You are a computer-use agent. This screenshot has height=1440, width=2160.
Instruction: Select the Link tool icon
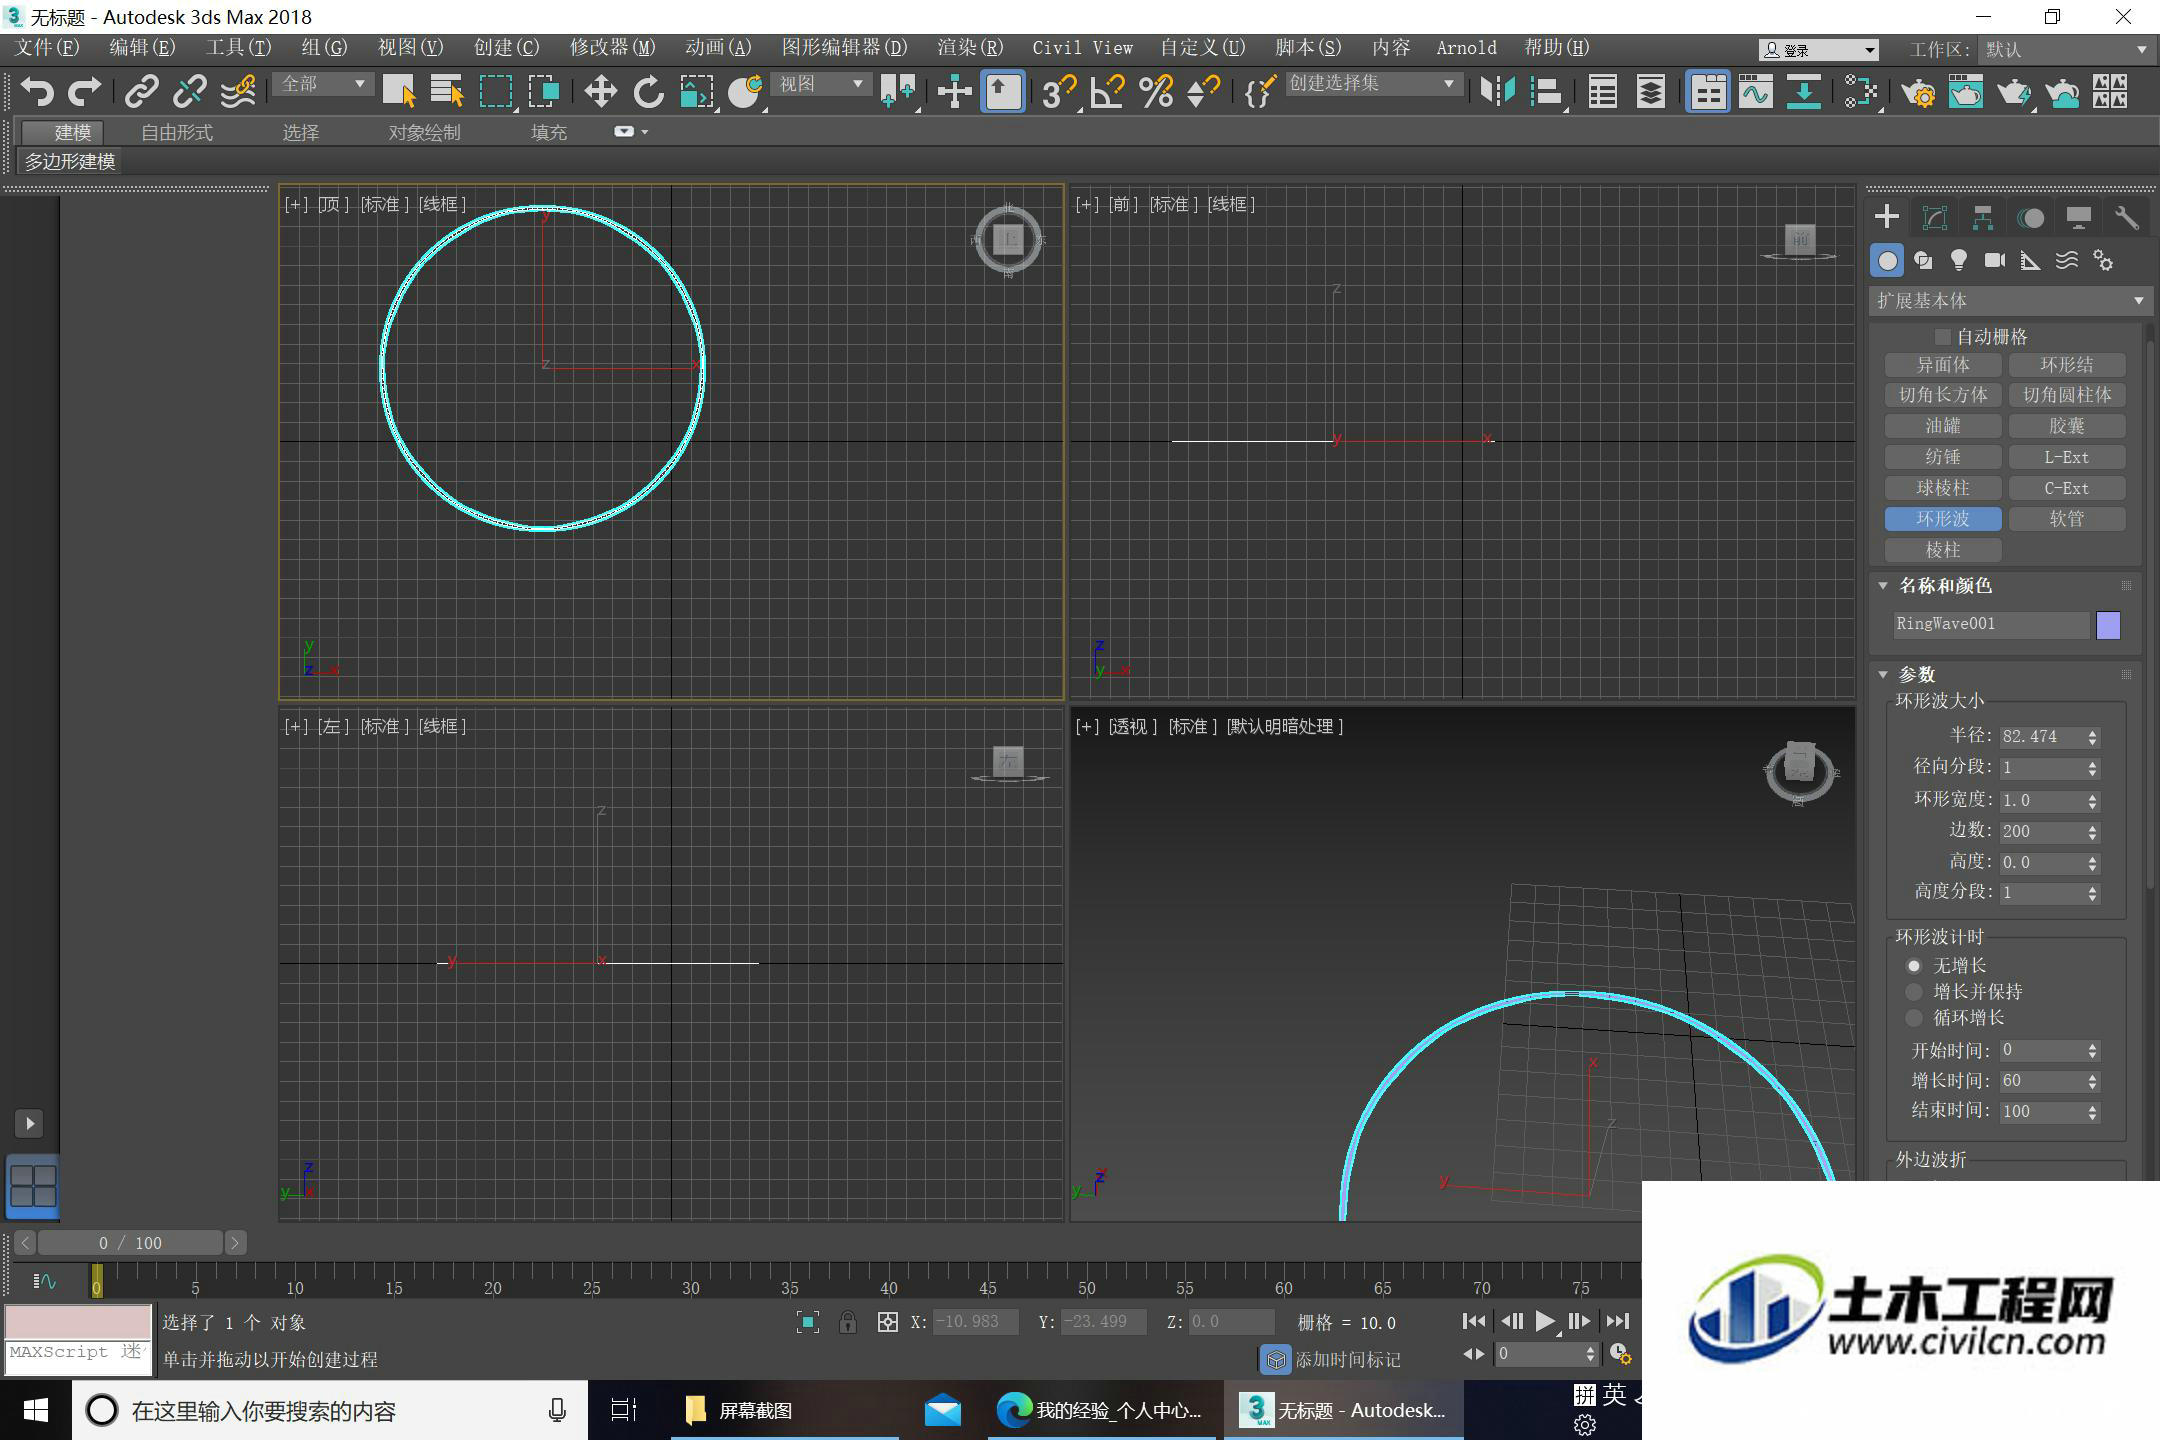pos(142,92)
